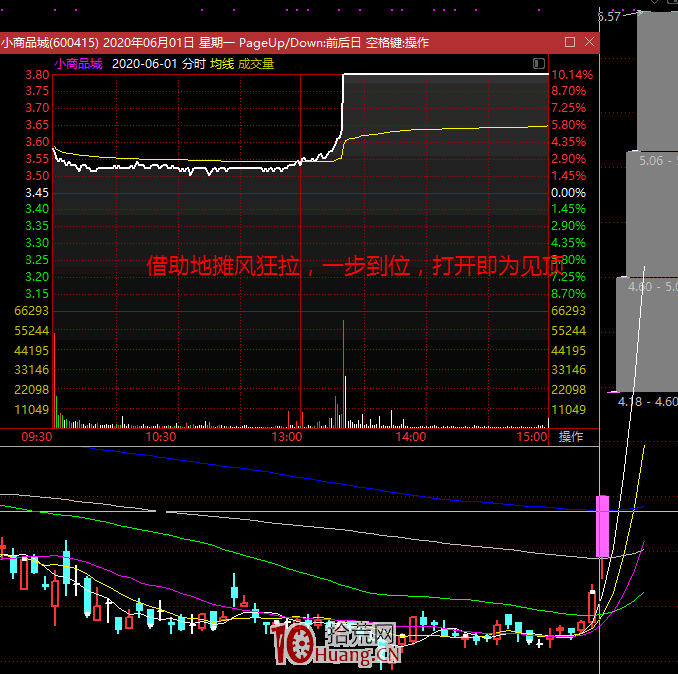
Task: Click the tallest red volume bar after 13:00
Action: [343, 374]
